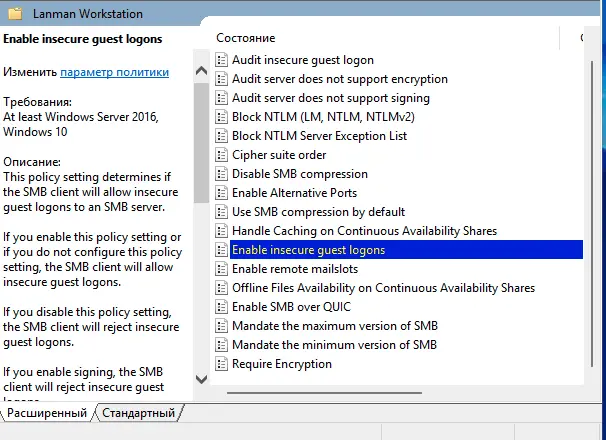Screen dimensions: 606x440
Task: Open the параметр политики link
Action: click(x=114, y=73)
